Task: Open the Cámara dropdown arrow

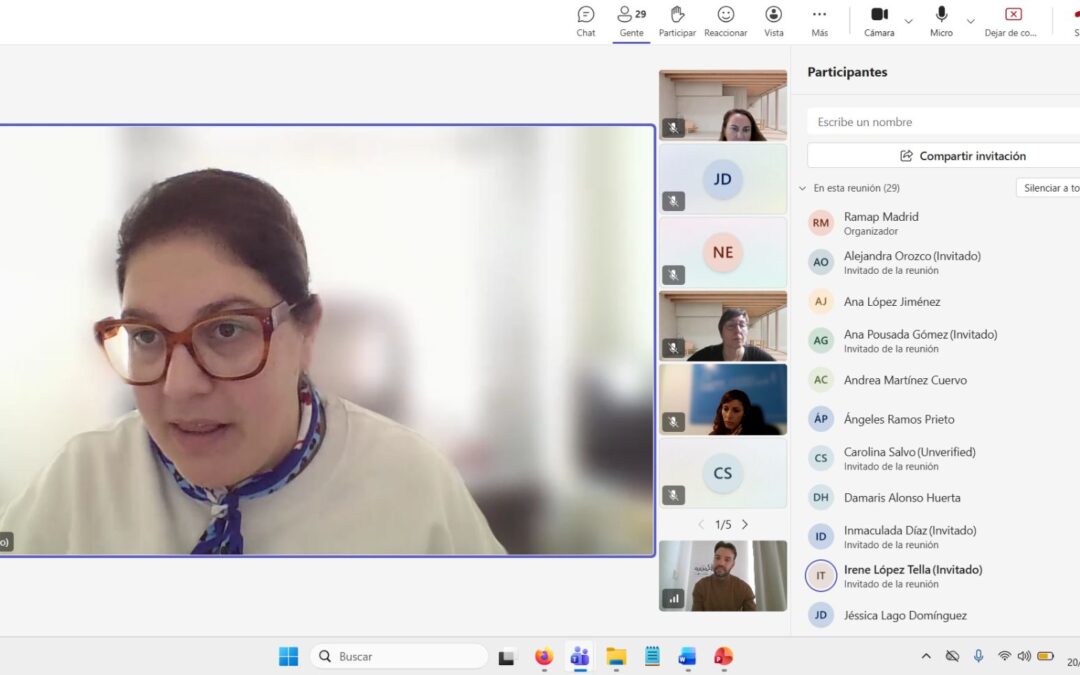Action: [x=909, y=21]
